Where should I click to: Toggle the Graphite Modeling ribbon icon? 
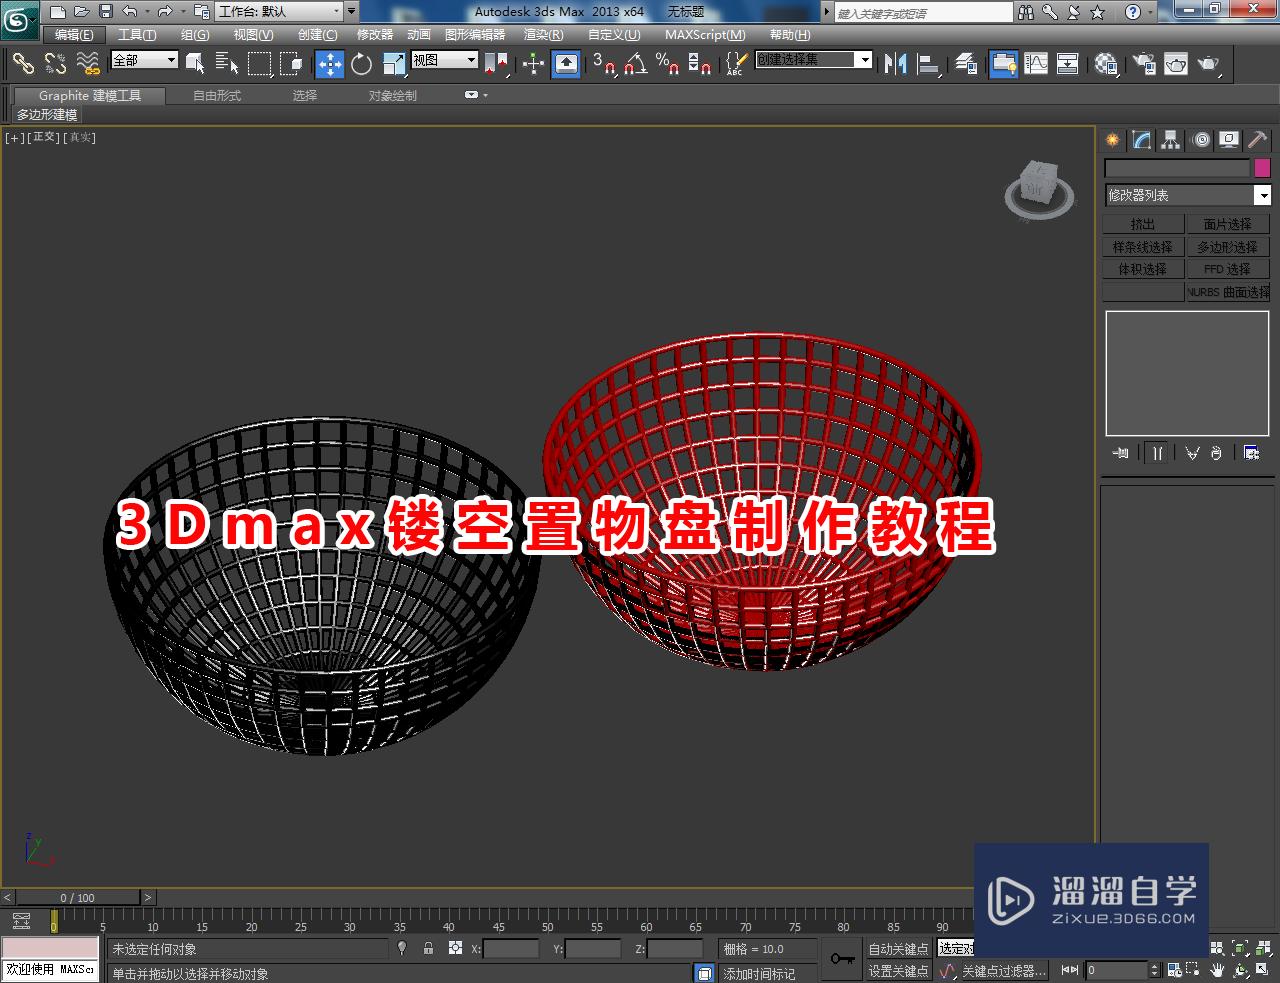click(1003, 64)
